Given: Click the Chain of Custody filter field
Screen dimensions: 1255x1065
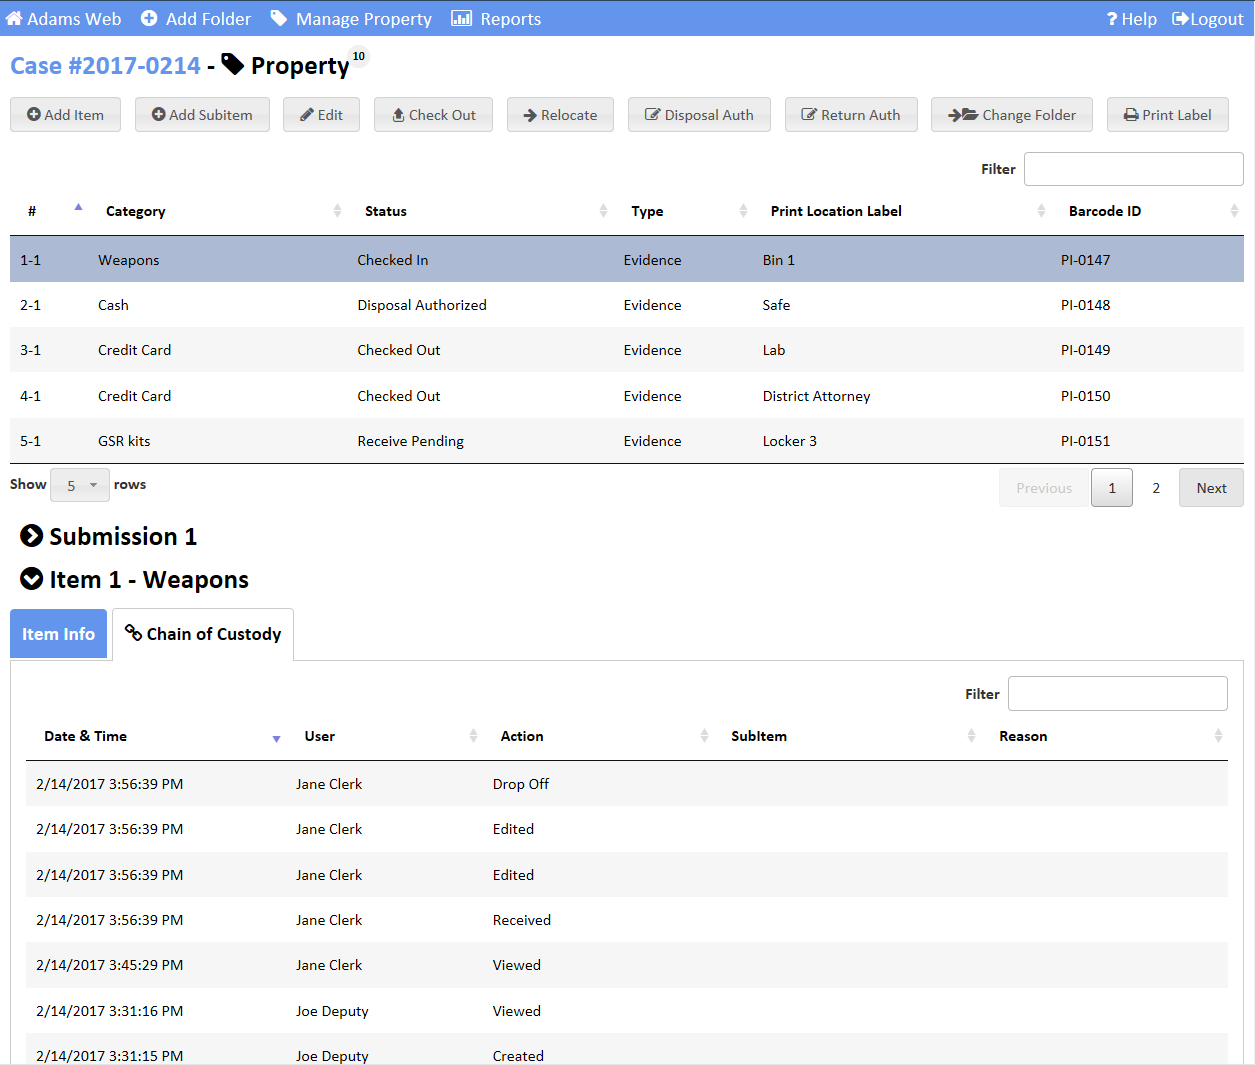Looking at the screenshot, I should 1117,694.
